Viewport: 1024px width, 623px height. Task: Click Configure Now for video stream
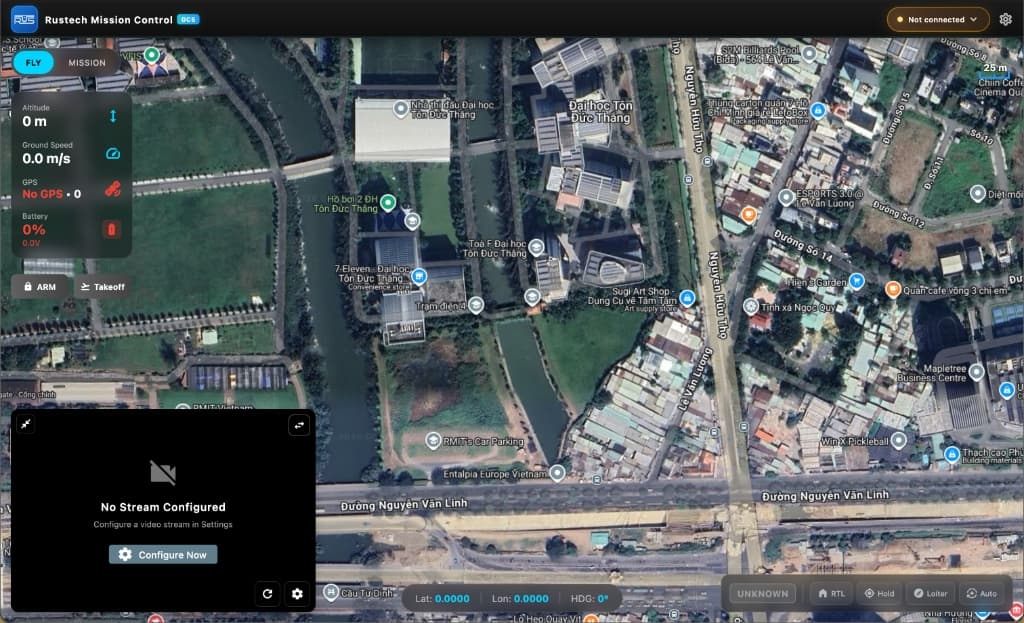tap(163, 555)
